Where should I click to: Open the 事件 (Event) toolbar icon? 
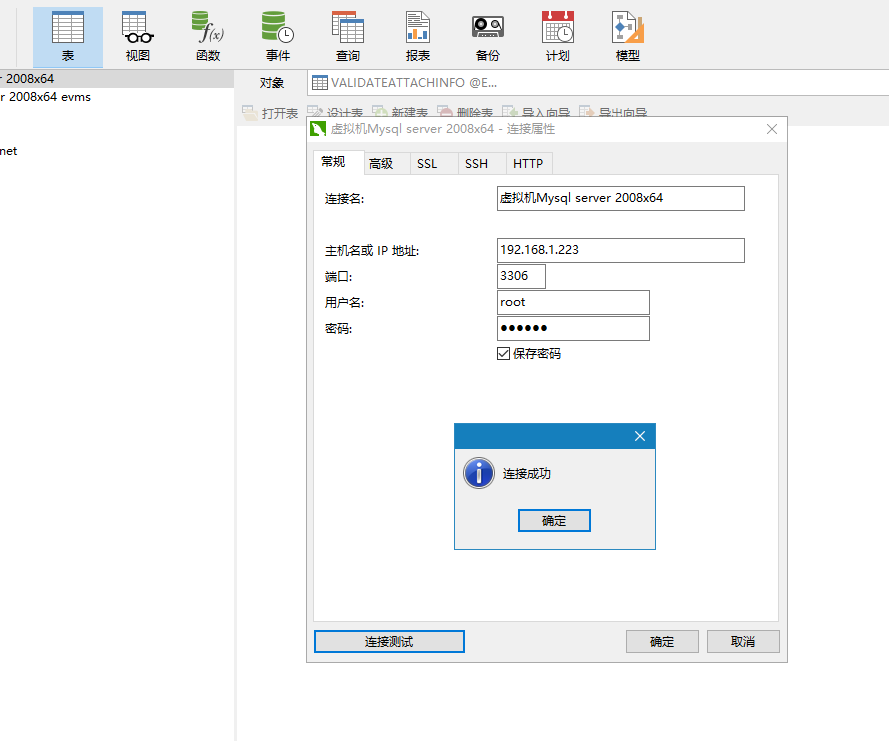click(x=278, y=37)
